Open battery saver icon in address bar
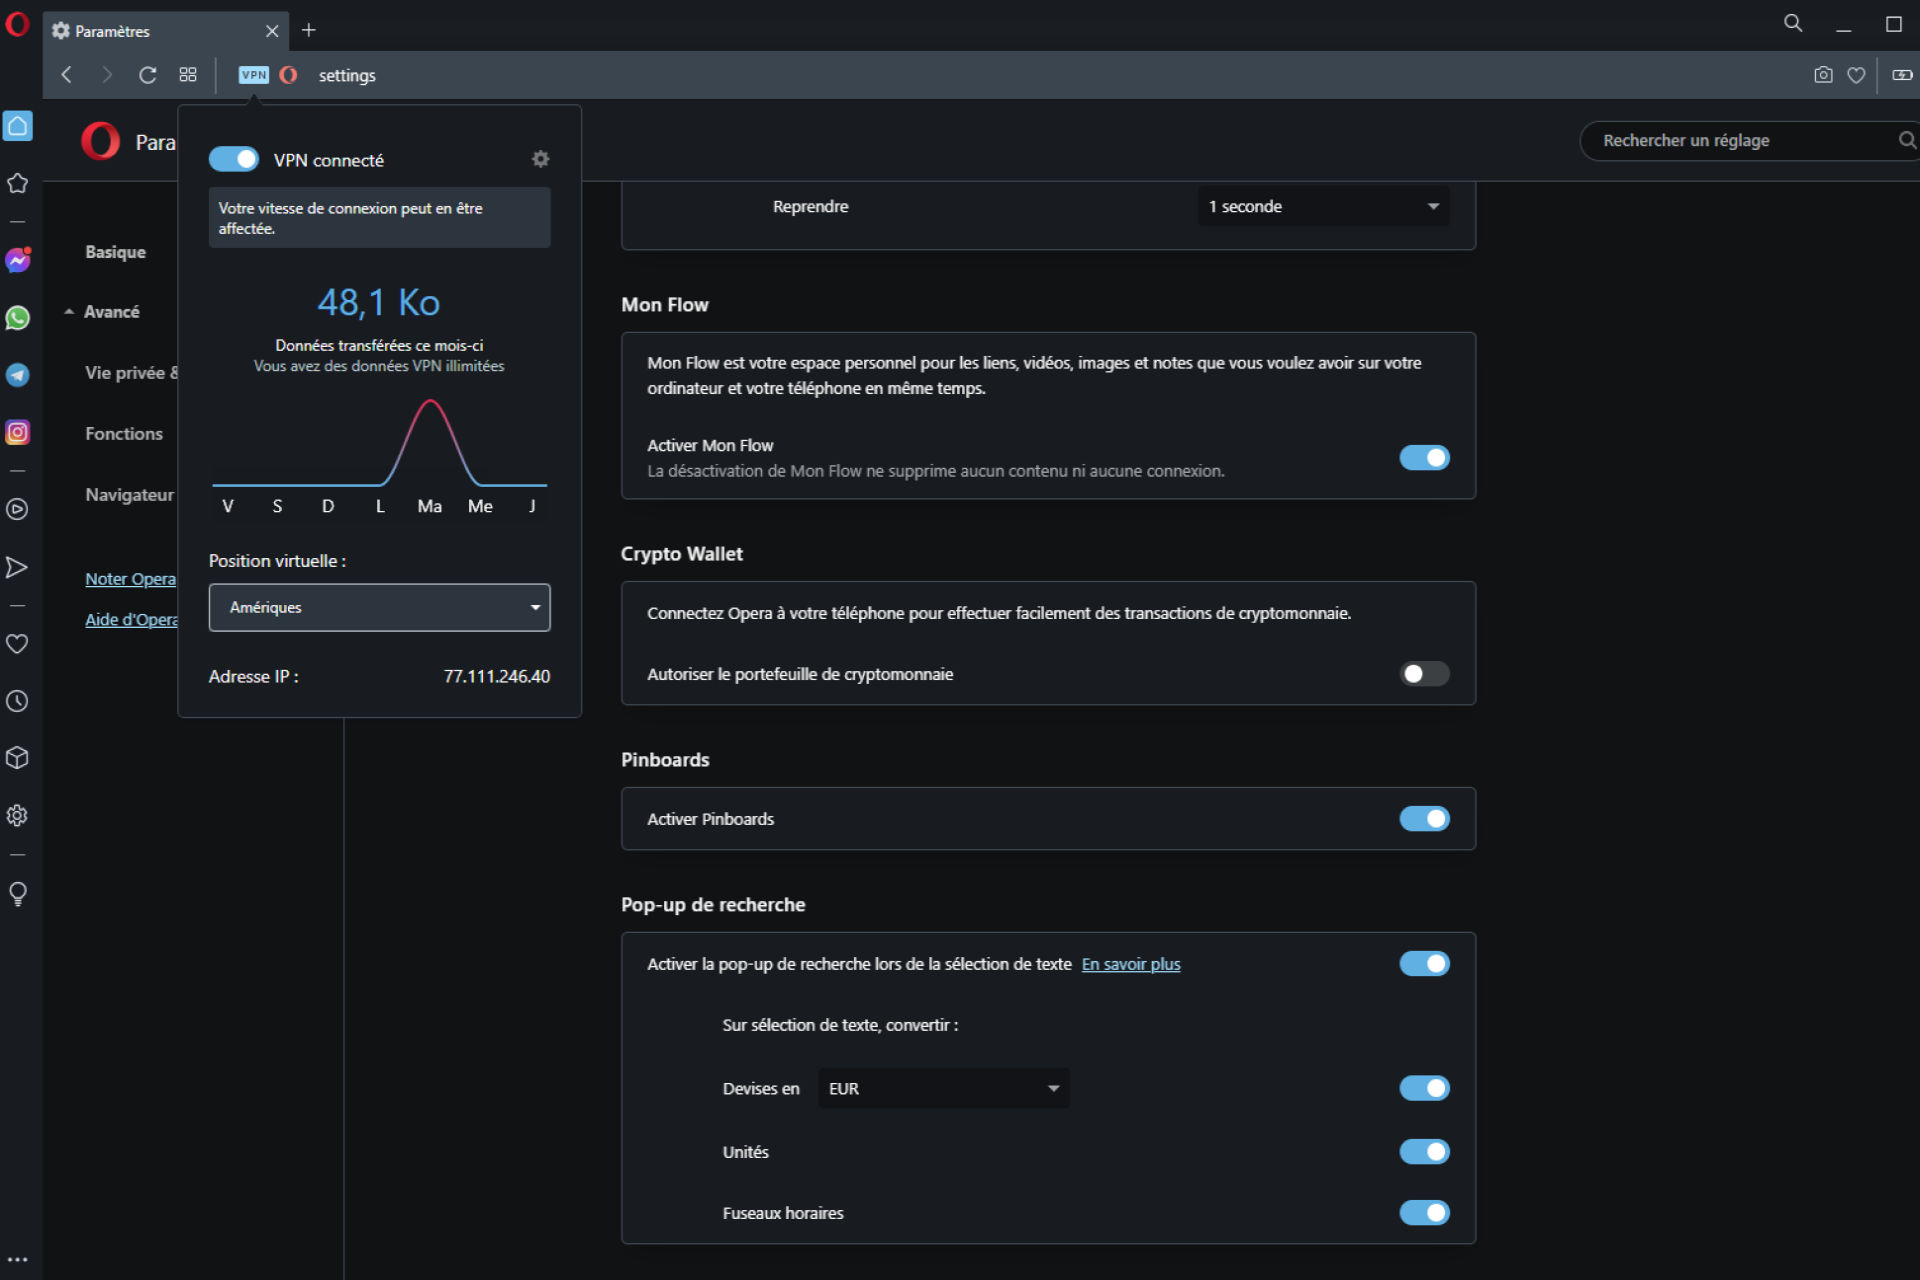The height and width of the screenshot is (1280, 1920). (x=1902, y=75)
